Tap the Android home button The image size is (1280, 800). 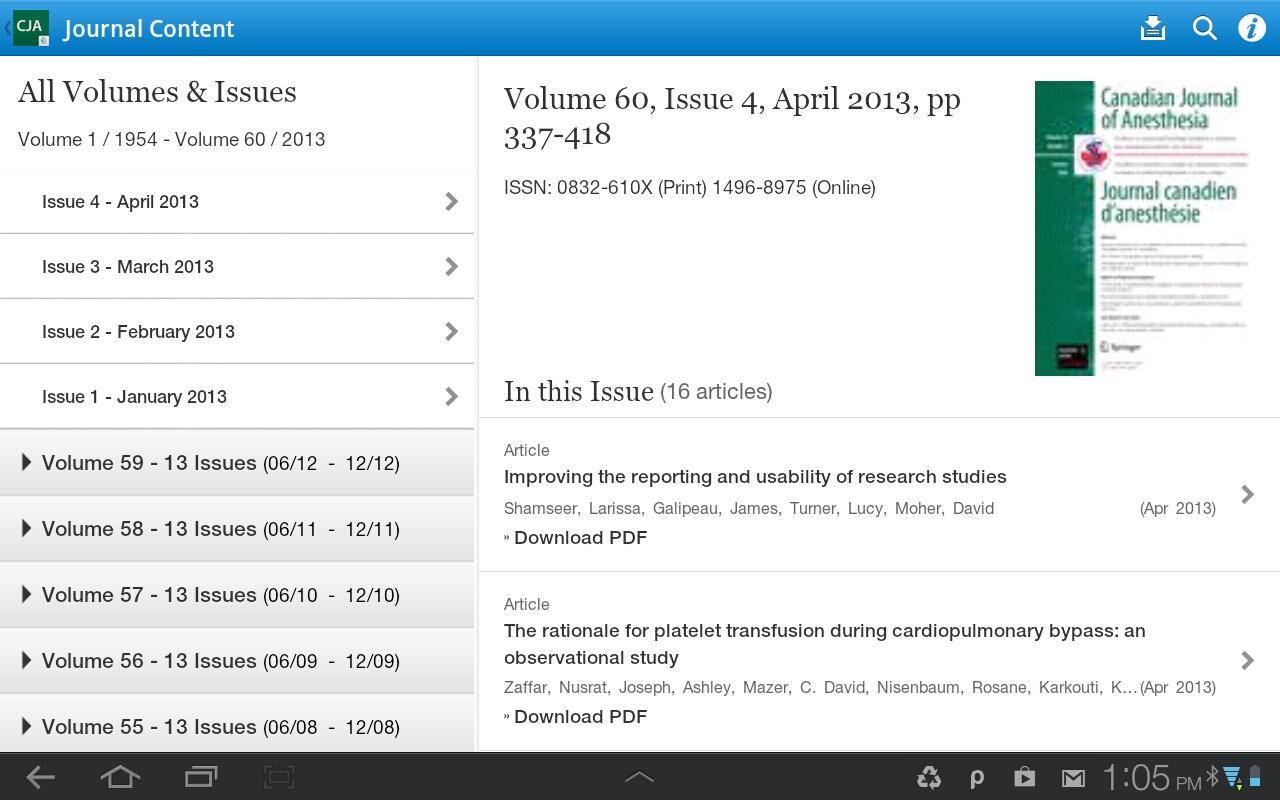[x=120, y=777]
